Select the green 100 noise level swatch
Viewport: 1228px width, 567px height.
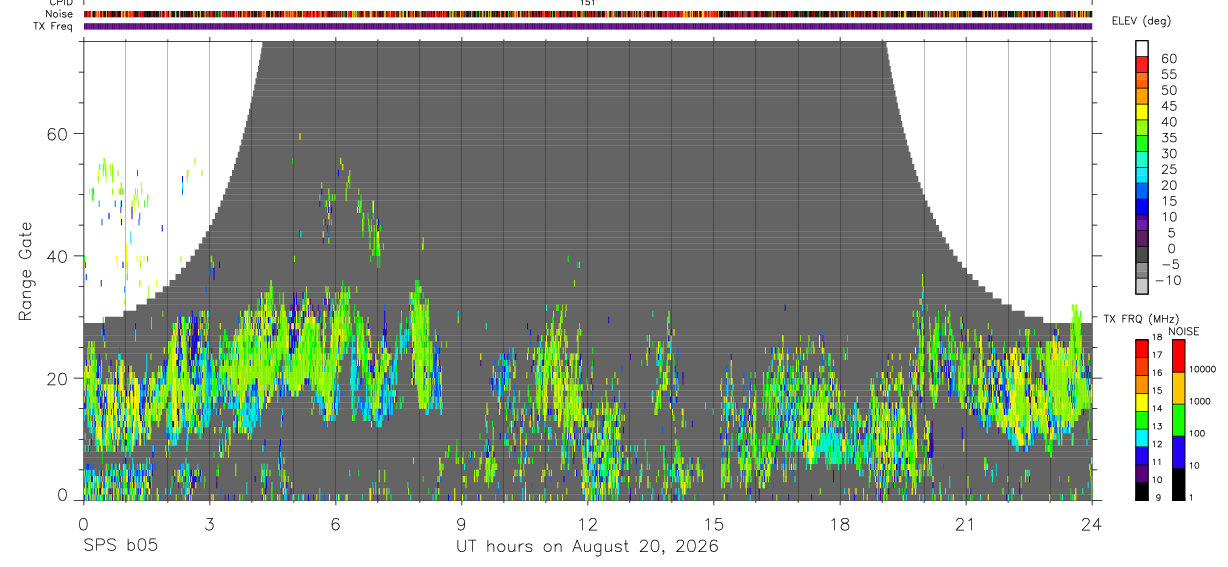(x=1179, y=420)
